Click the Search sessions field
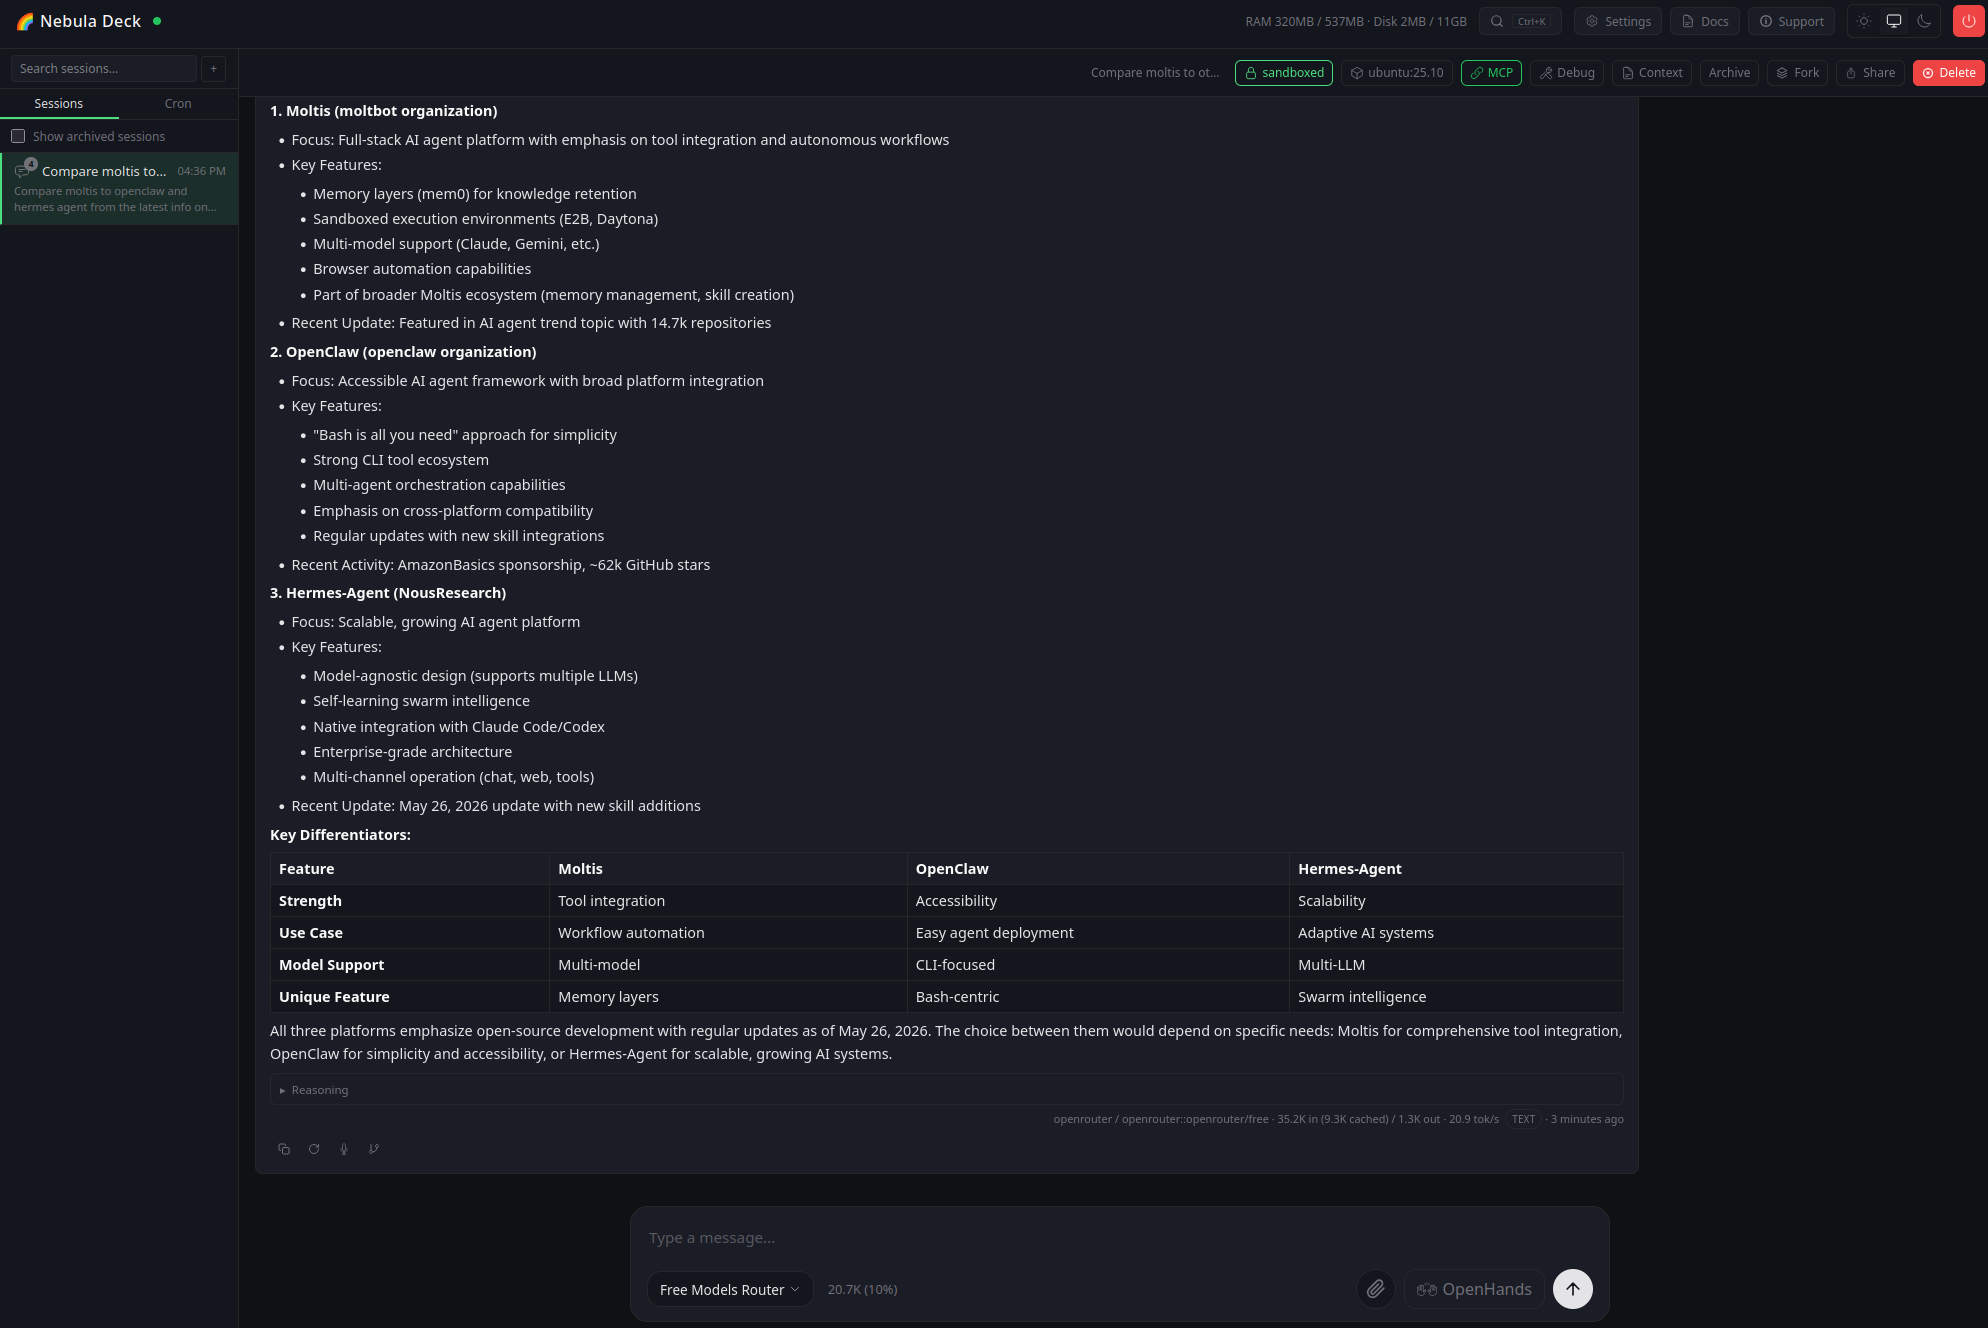 pyautogui.click(x=103, y=69)
